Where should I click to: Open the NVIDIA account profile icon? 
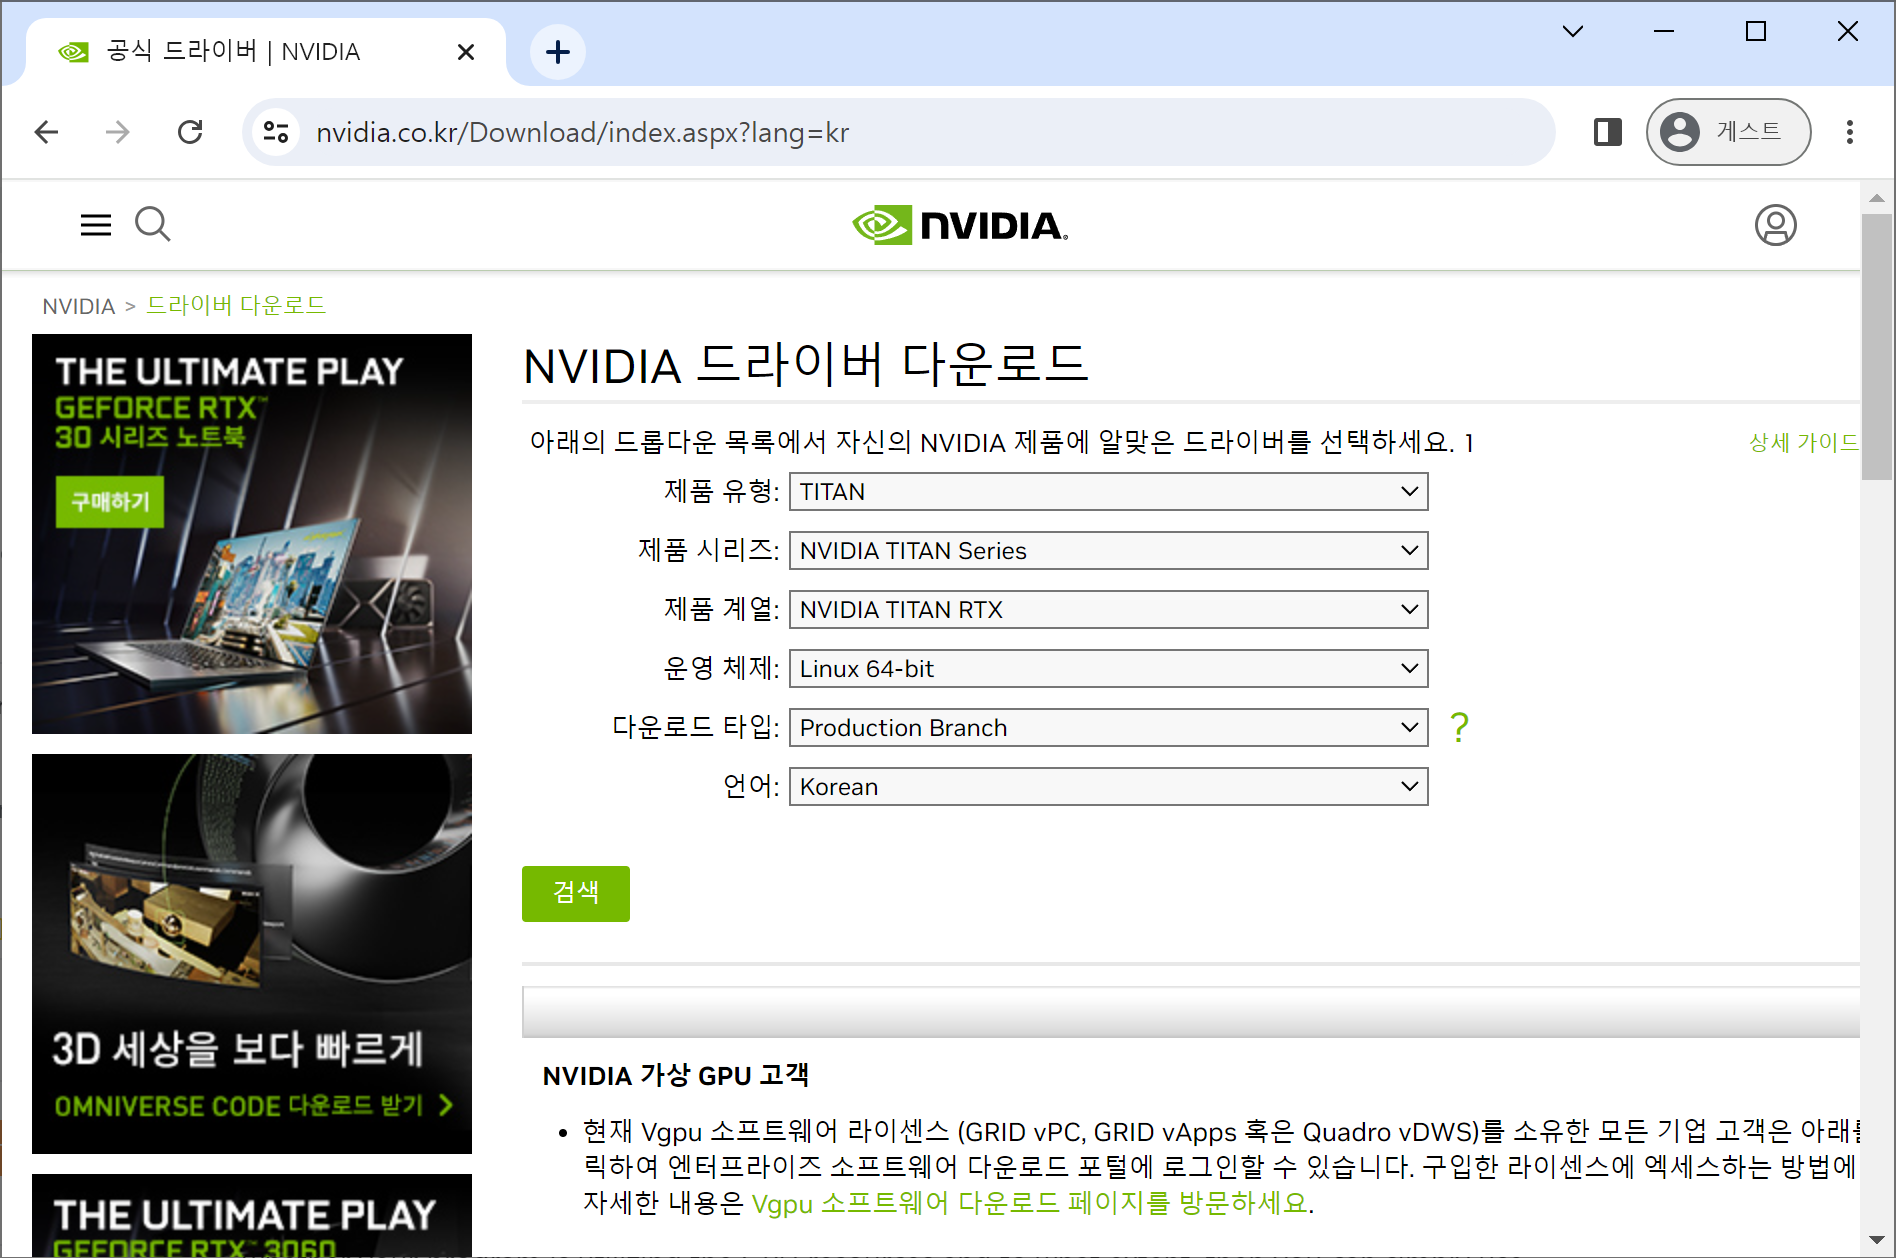(1776, 225)
